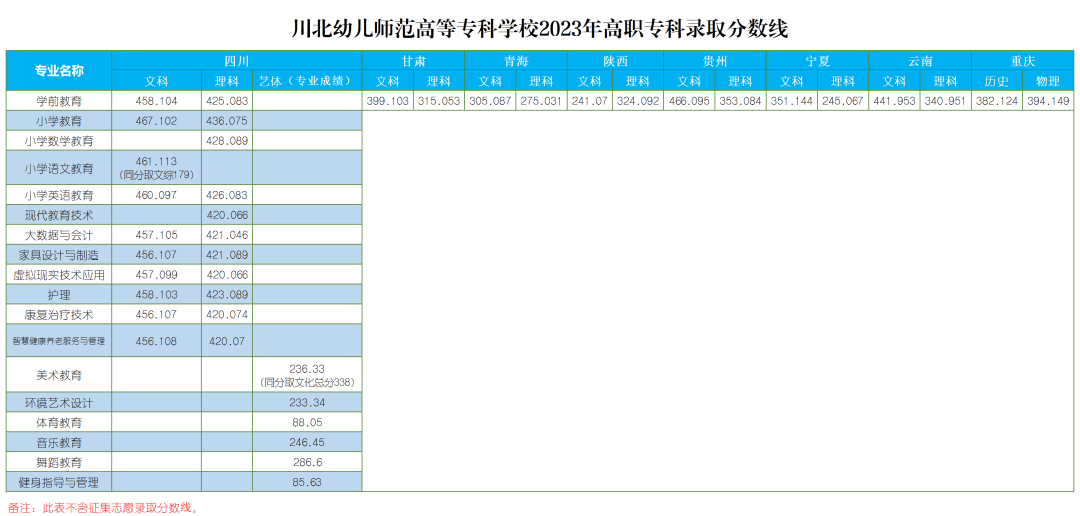Click the 健身指导与管理 row label
This screenshot has width=1080, height=516.
[59, 482]
